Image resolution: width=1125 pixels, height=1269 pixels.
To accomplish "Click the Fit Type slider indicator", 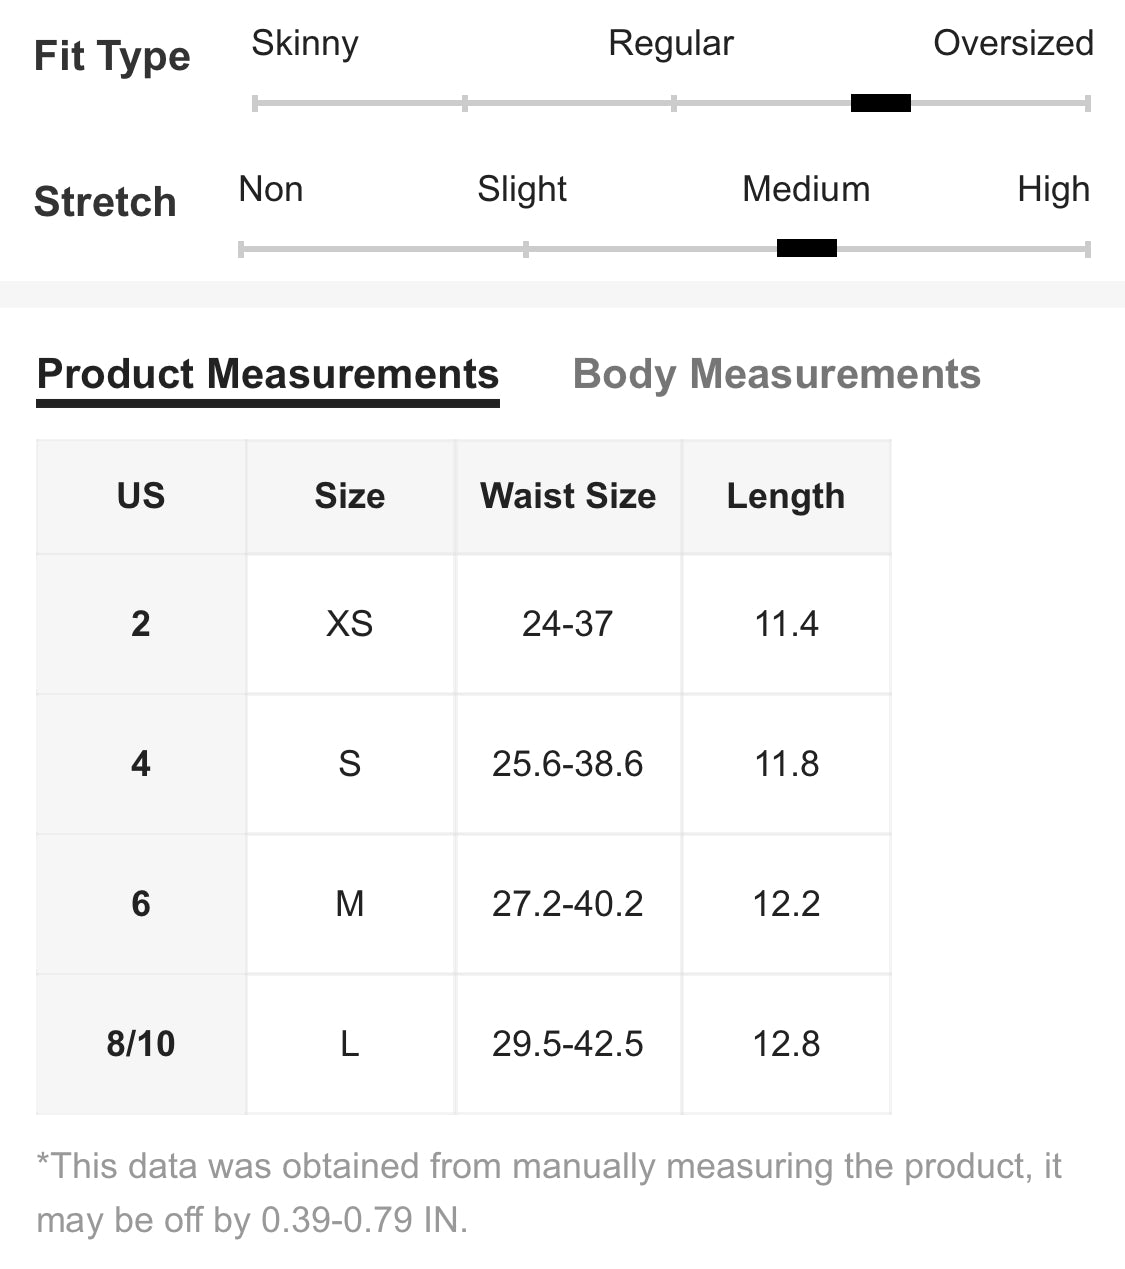I will pos(880,103).
